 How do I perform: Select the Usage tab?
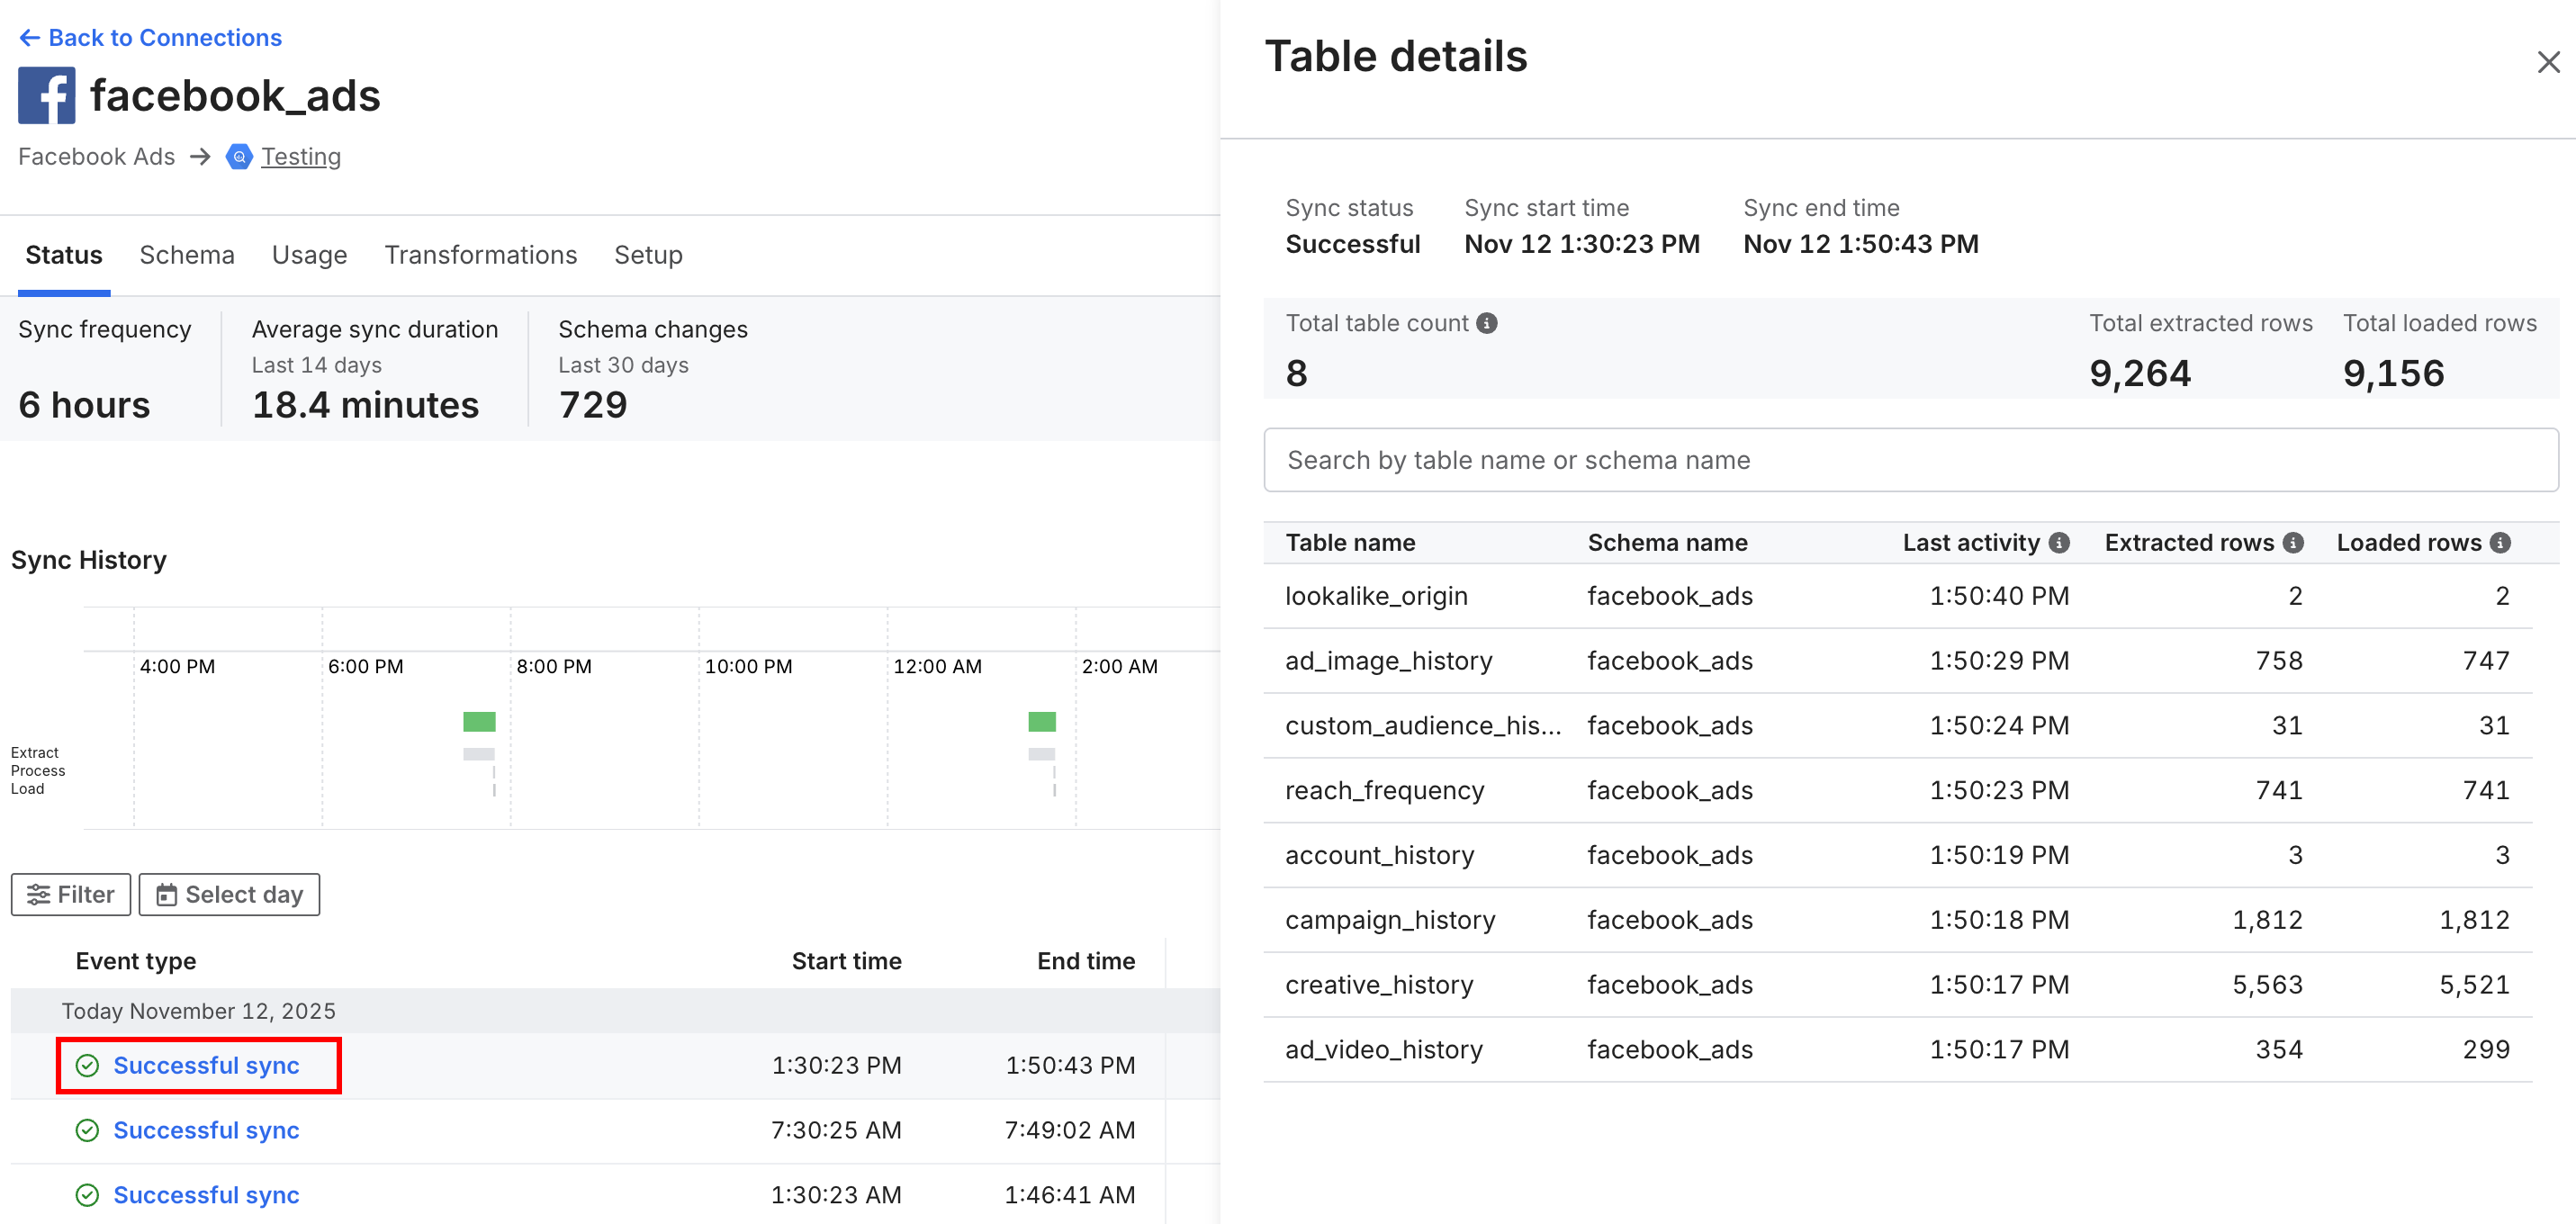[309, 255]
